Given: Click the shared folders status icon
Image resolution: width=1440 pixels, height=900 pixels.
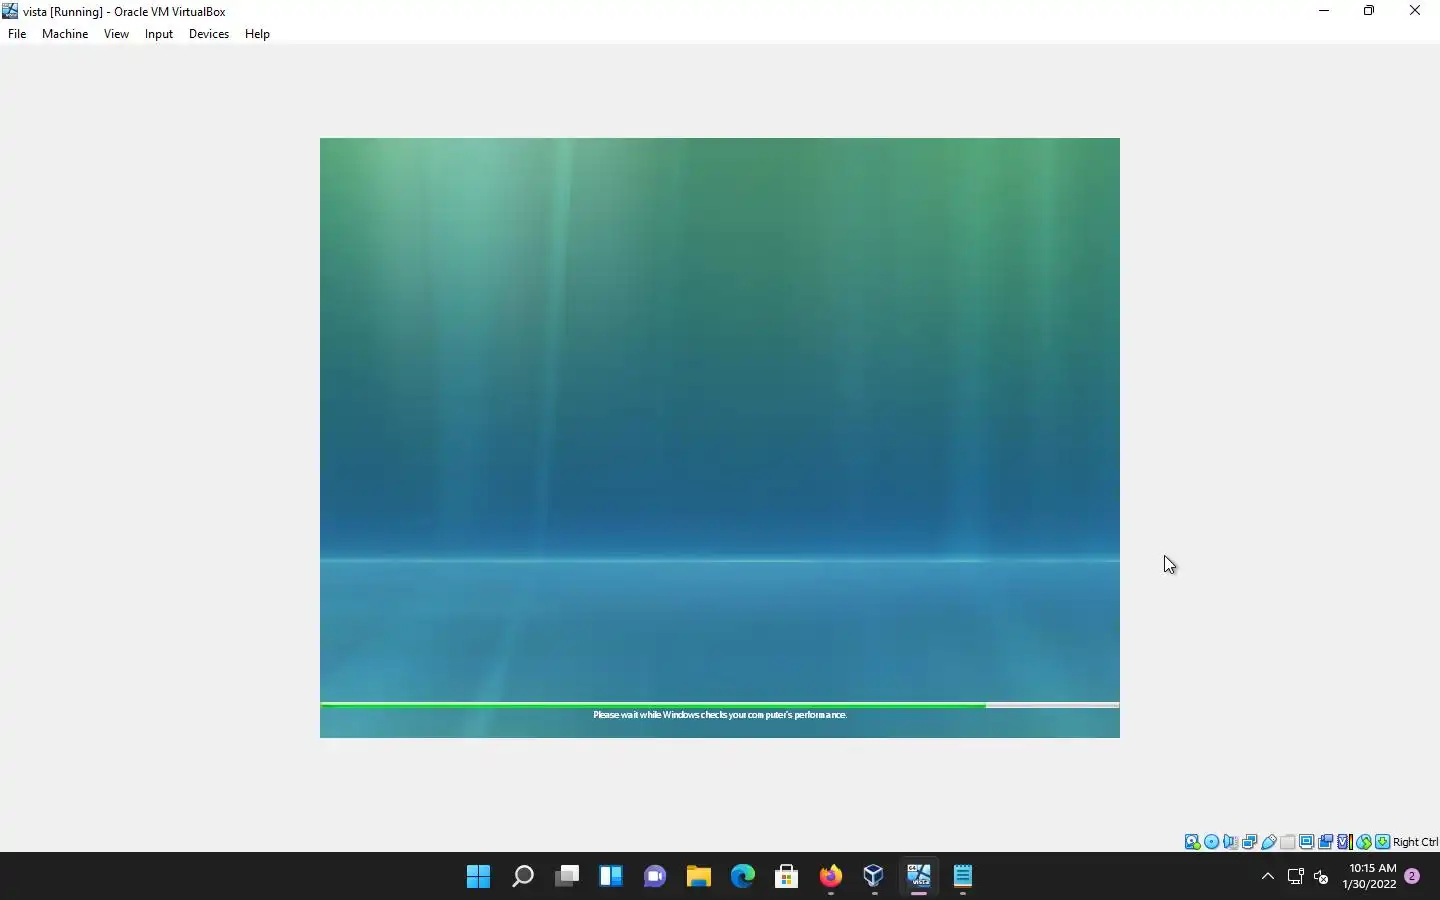Looking at the screenshot, I should coord(1288,842).
